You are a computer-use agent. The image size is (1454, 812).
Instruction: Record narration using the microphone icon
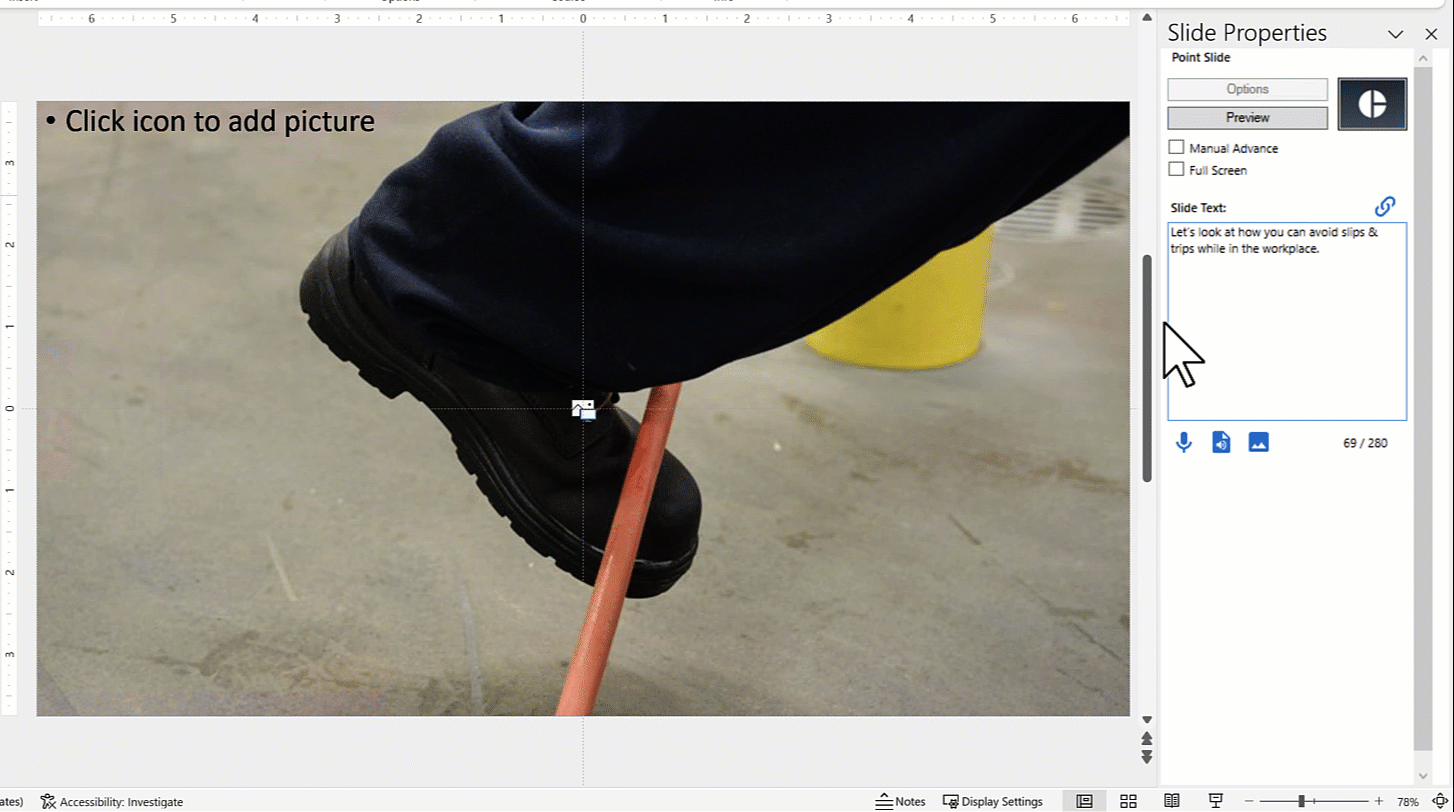(x=1183, y=442)
